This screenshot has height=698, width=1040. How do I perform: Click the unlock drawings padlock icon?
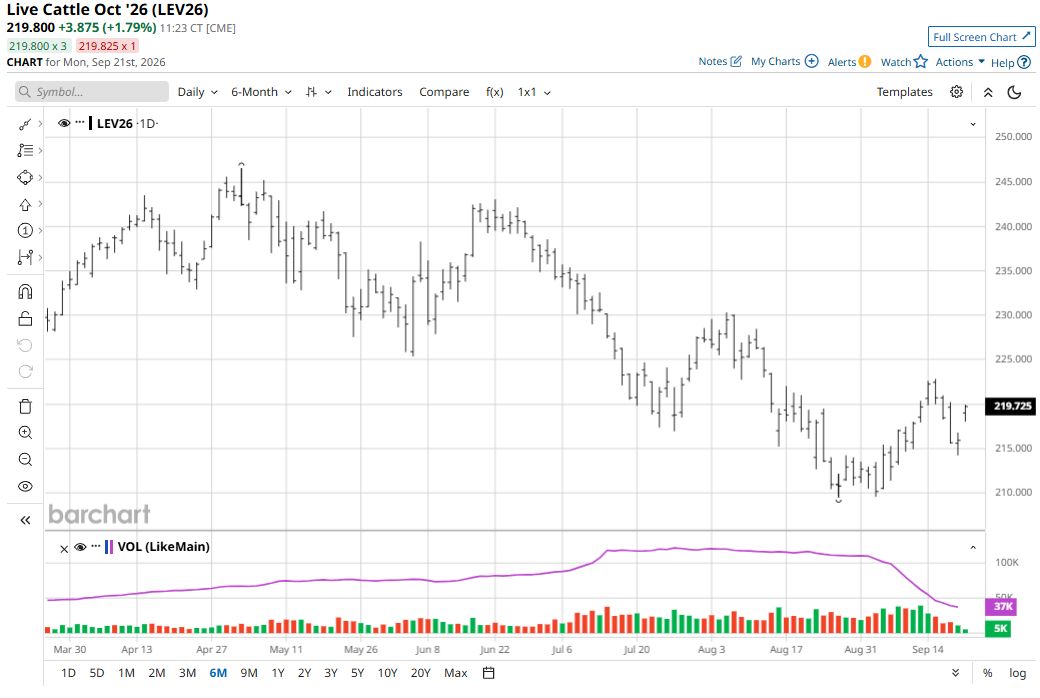click(x=25, y=318)
